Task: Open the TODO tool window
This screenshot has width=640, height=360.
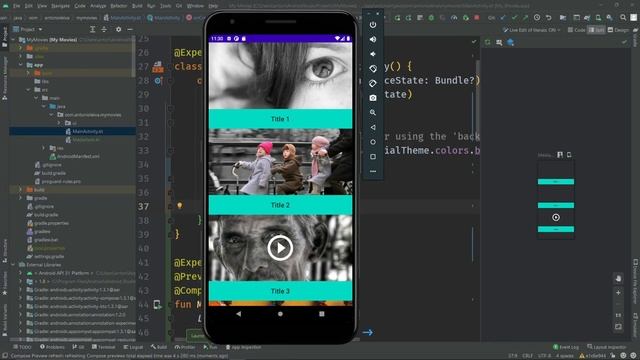Action: [x=22, y=347]
